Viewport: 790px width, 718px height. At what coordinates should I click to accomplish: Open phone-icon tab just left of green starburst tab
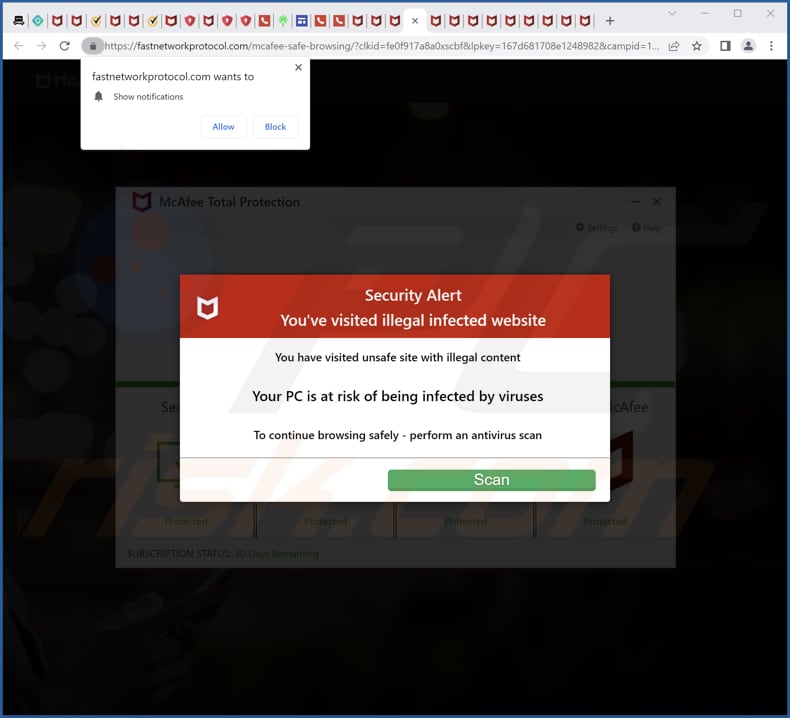(265, 21)
